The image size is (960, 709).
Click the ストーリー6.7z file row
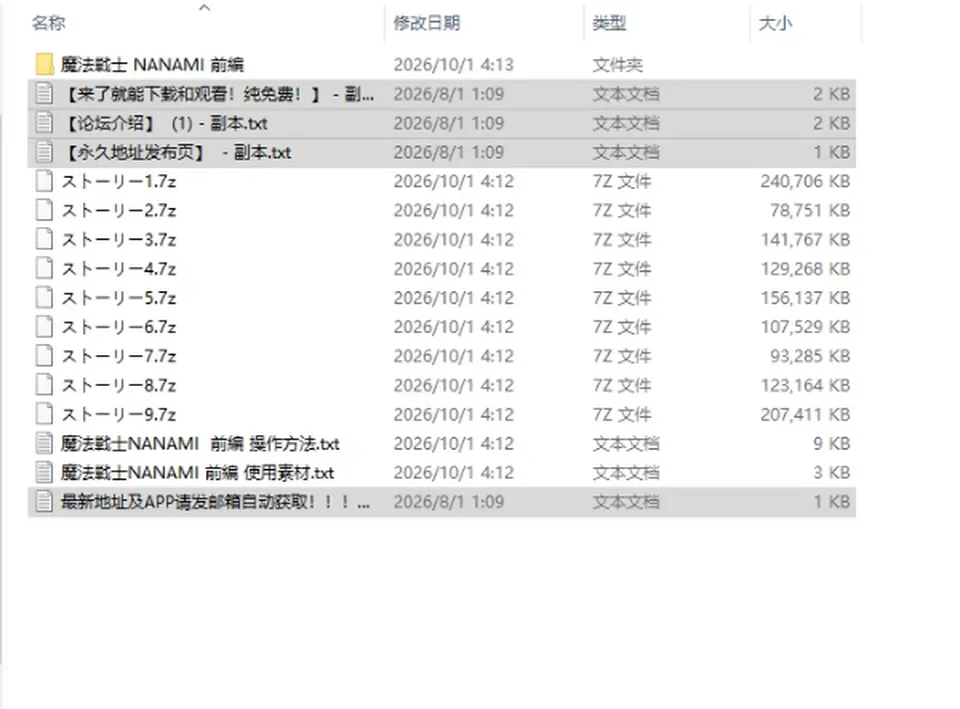coord(442,327)
